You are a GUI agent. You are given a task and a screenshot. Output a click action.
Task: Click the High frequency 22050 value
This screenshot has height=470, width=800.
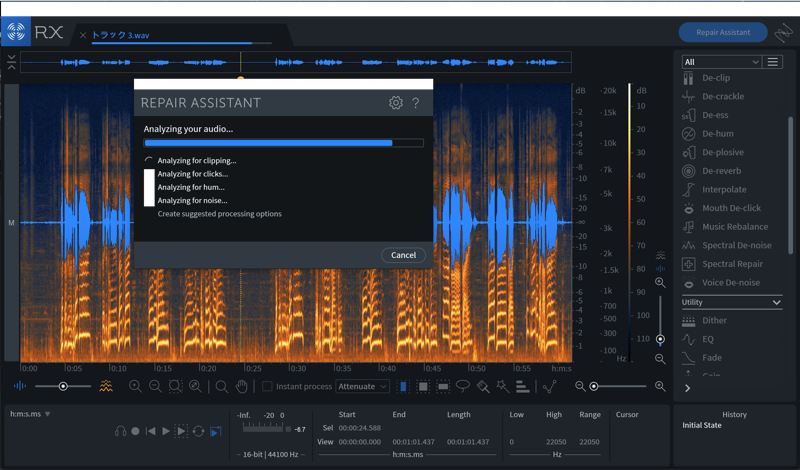point(556,442)
